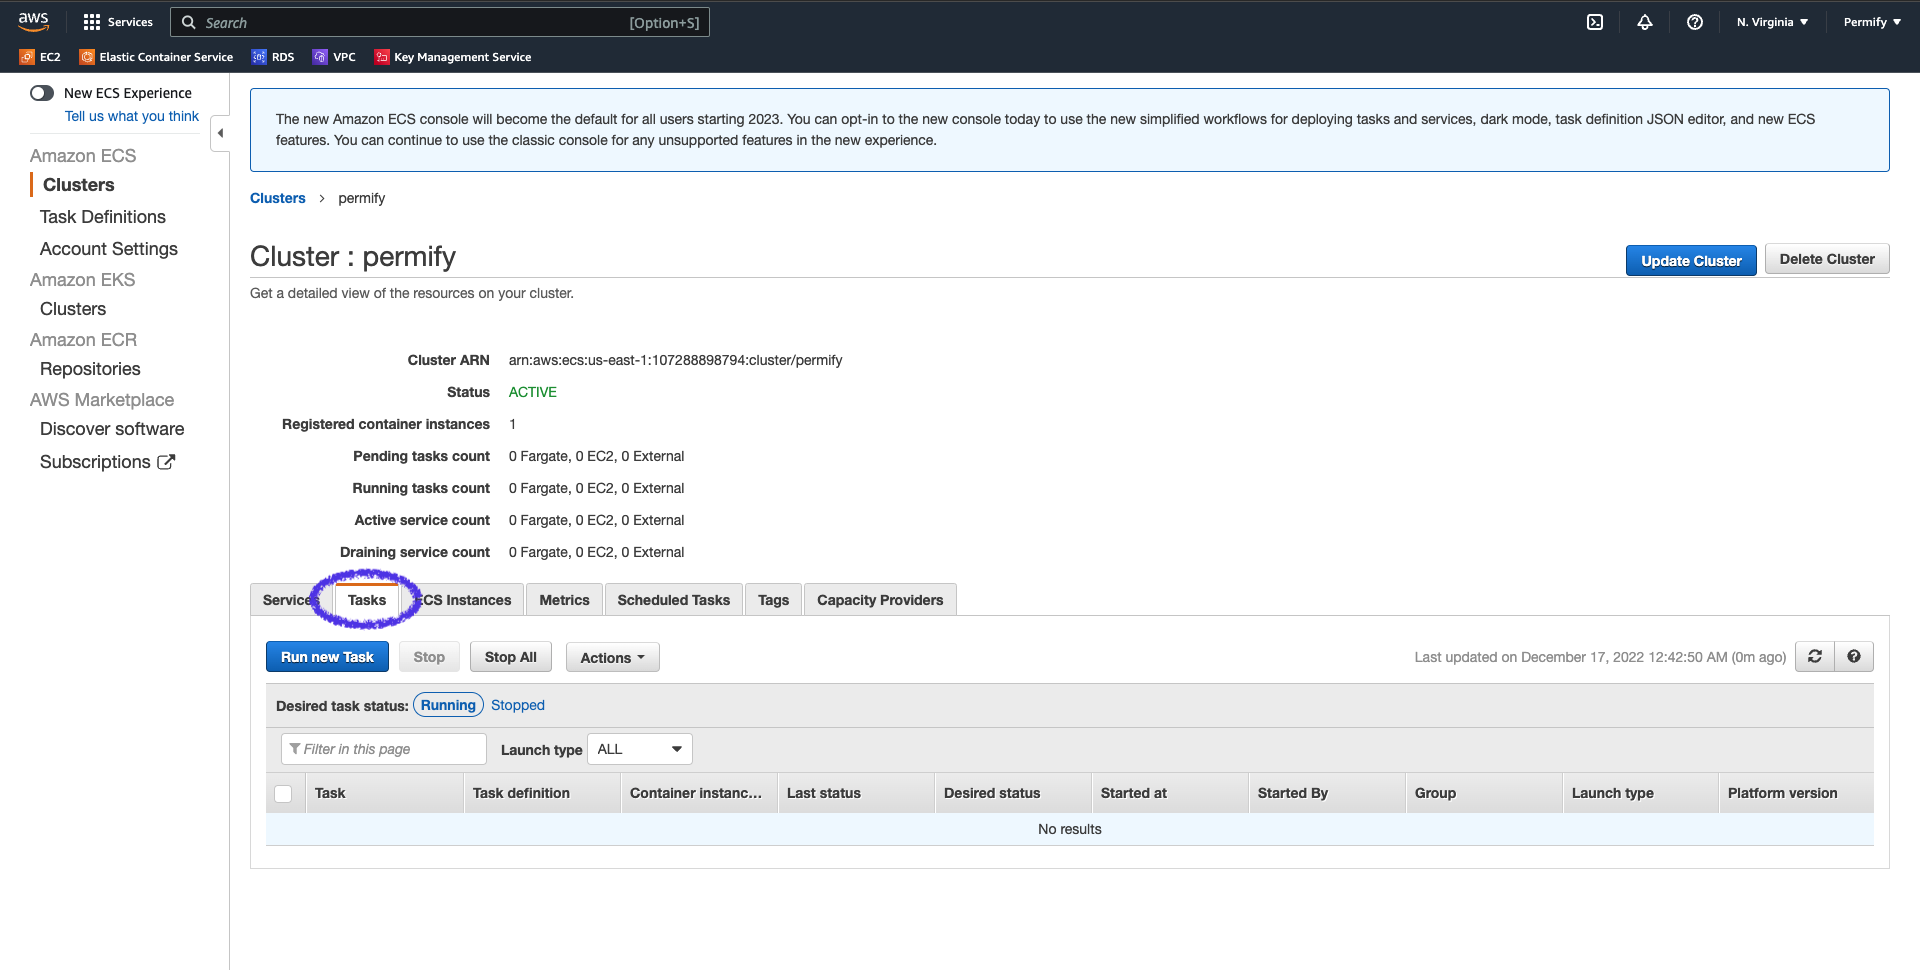
Task: Open the Metrics tab
Action: coord(564,600)
